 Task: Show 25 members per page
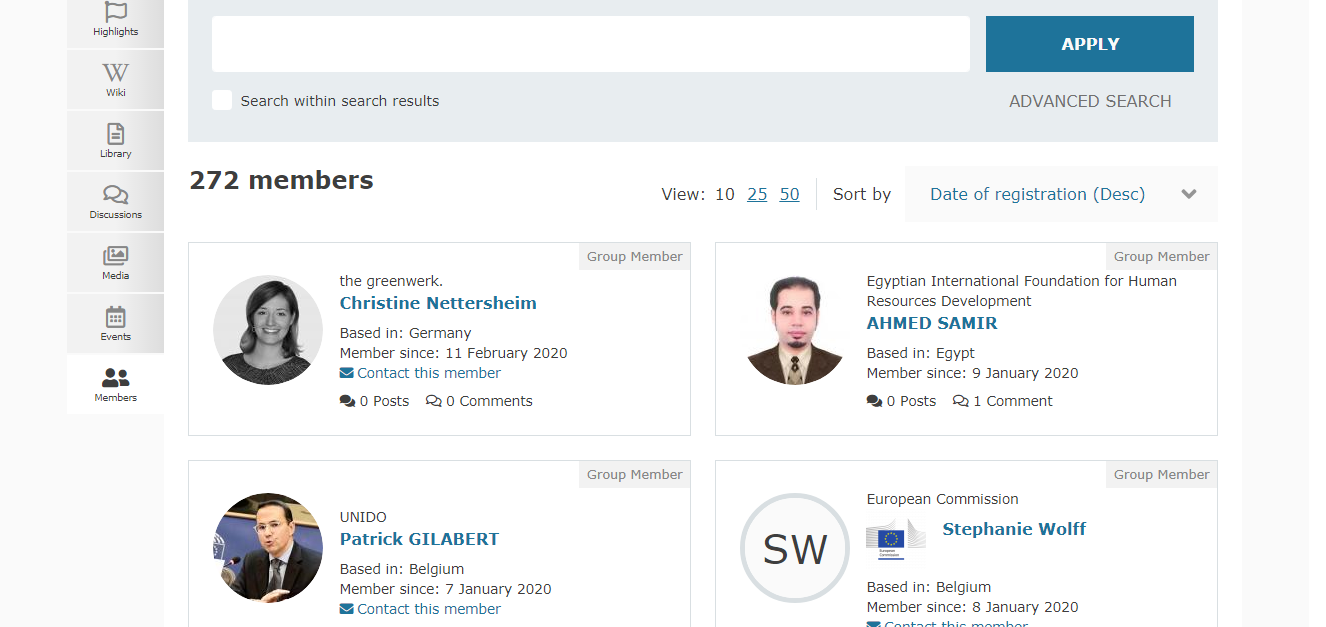point(757,194)
